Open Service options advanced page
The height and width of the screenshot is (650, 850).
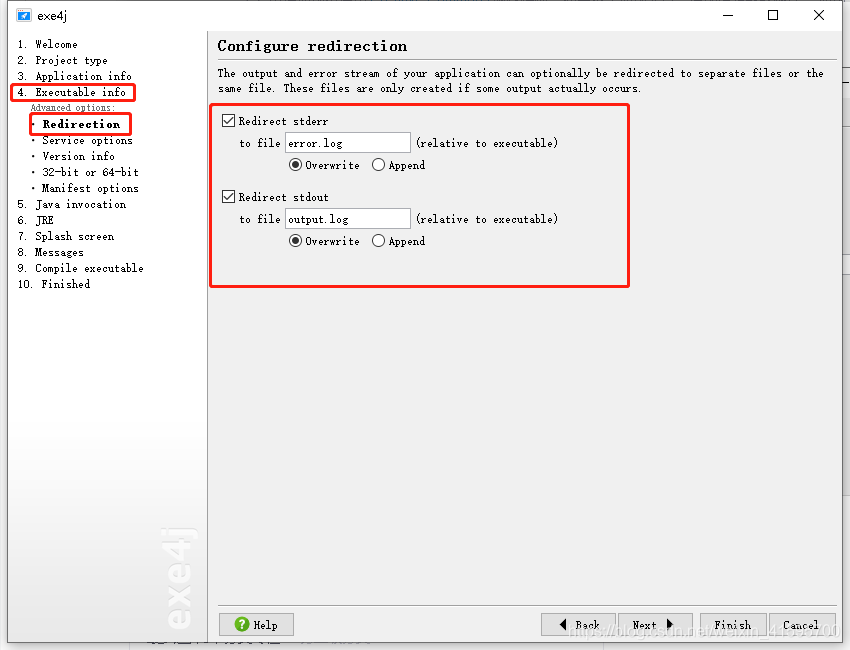click(87, 140)
